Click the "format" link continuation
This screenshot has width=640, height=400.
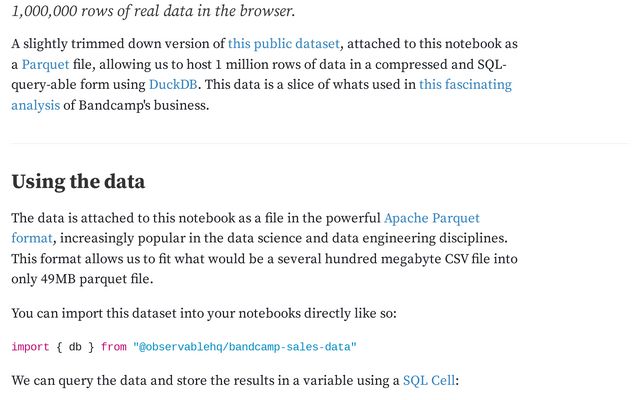pos(32,238)
